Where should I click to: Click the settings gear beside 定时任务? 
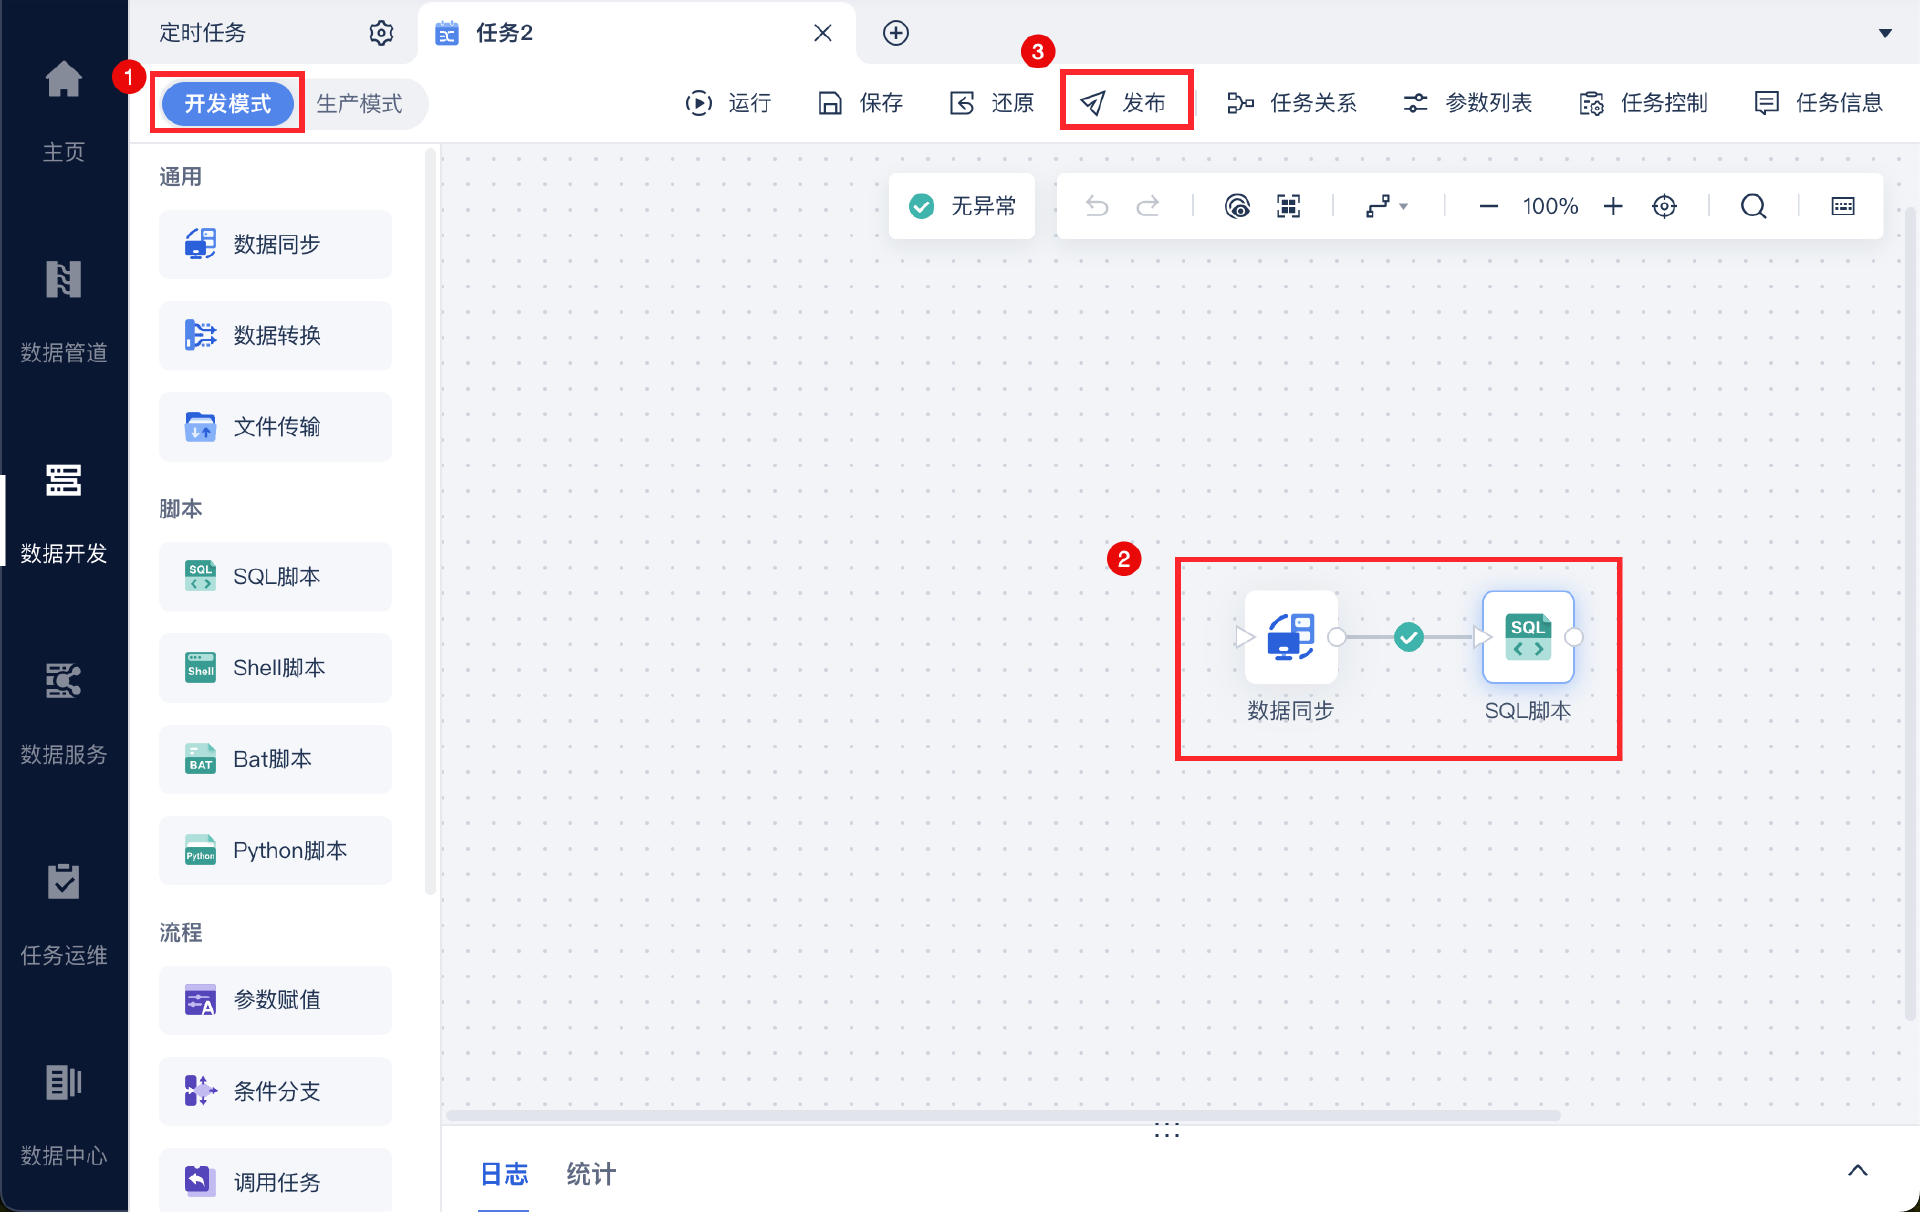(x=381, y=33)
